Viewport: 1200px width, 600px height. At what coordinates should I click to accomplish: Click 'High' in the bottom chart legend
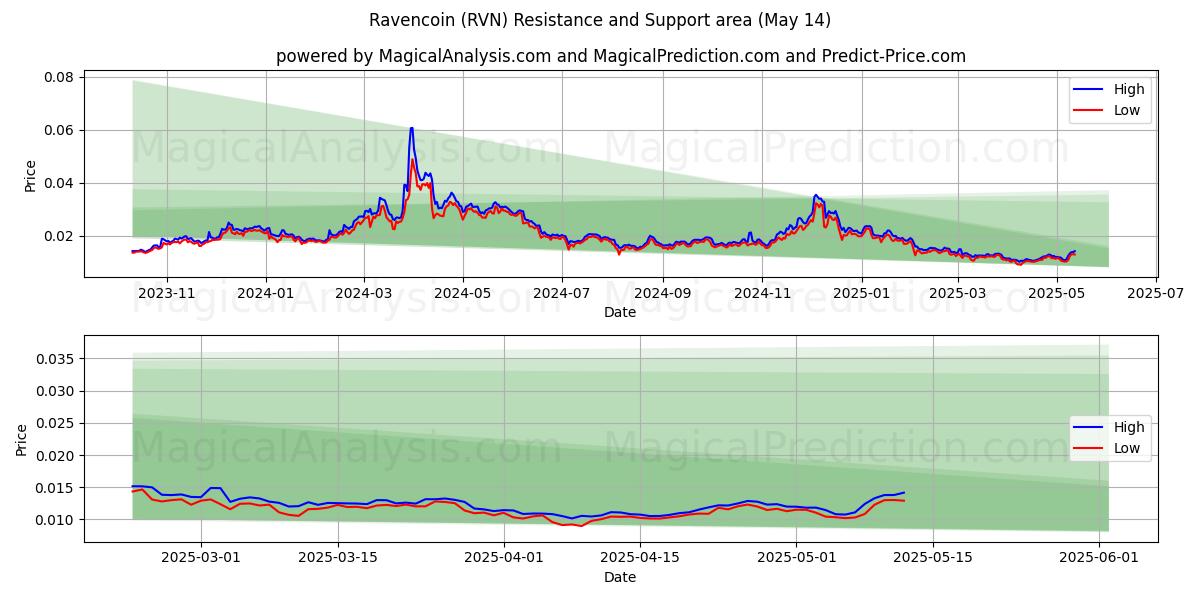click(x=1130, y=427)
